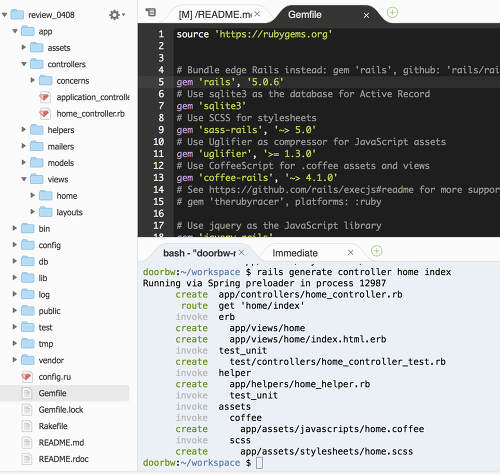This screenshot has height=474, width=500.
Task: Click the config.ru ruby file icon
Action: click(27, 377)
